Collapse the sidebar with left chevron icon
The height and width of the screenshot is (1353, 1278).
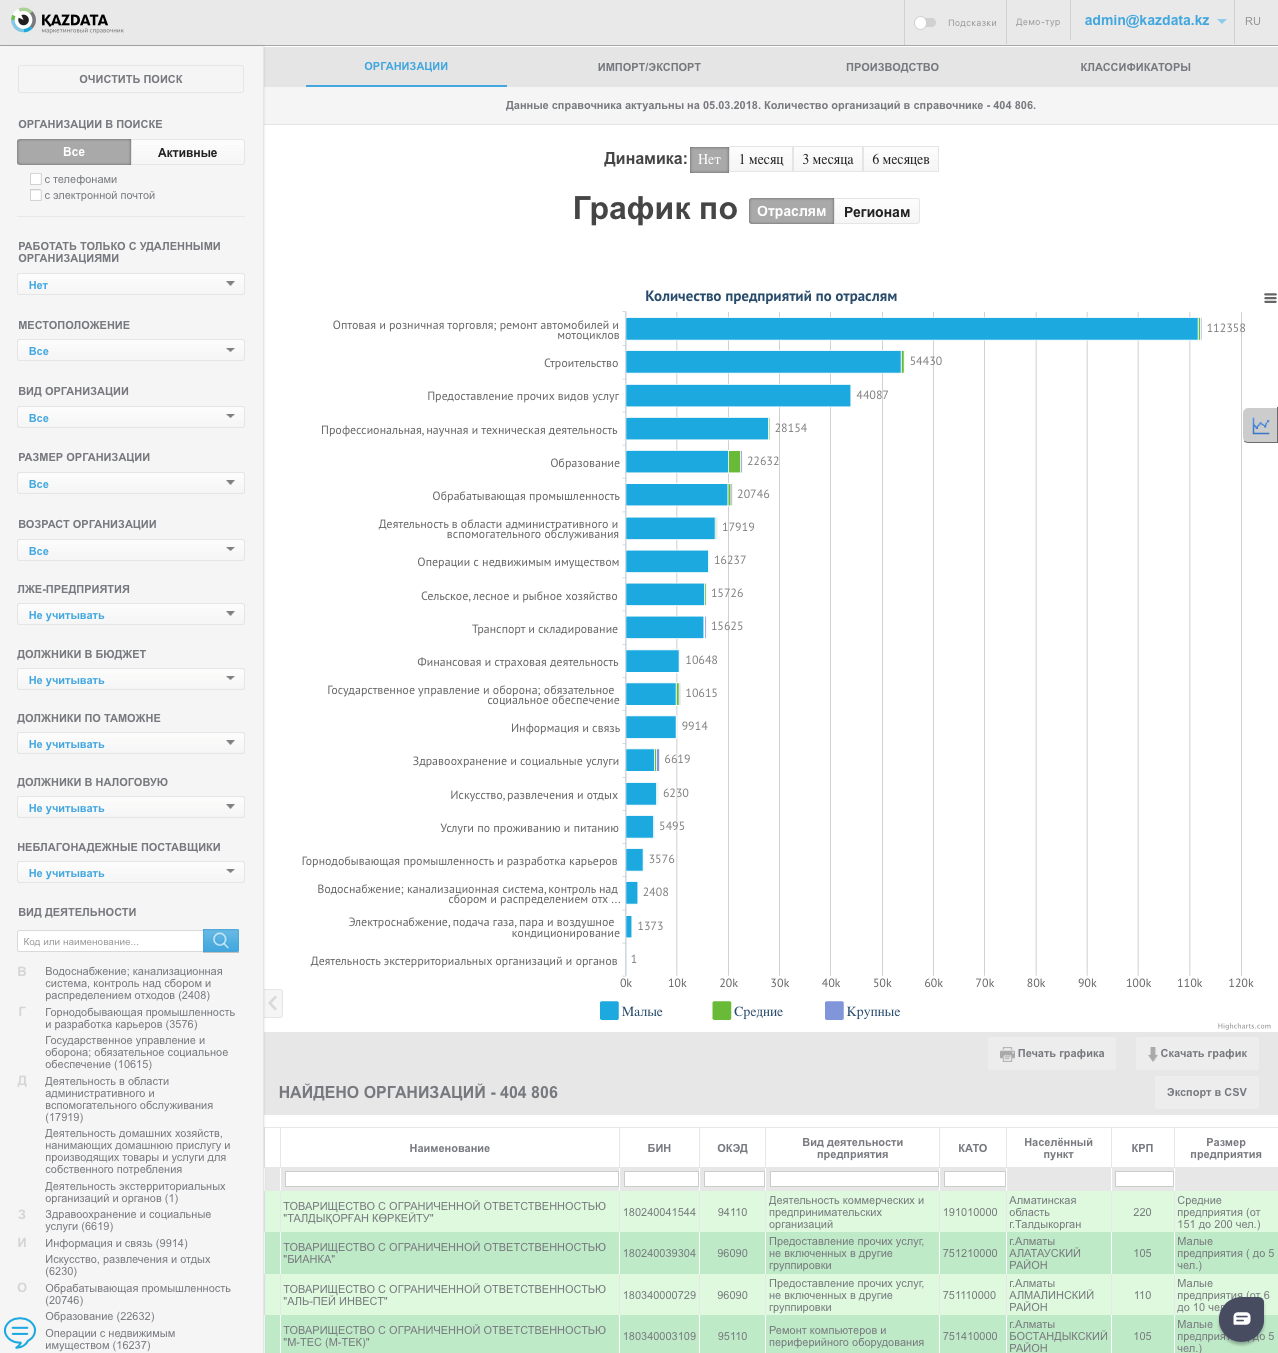(273, 1003)
